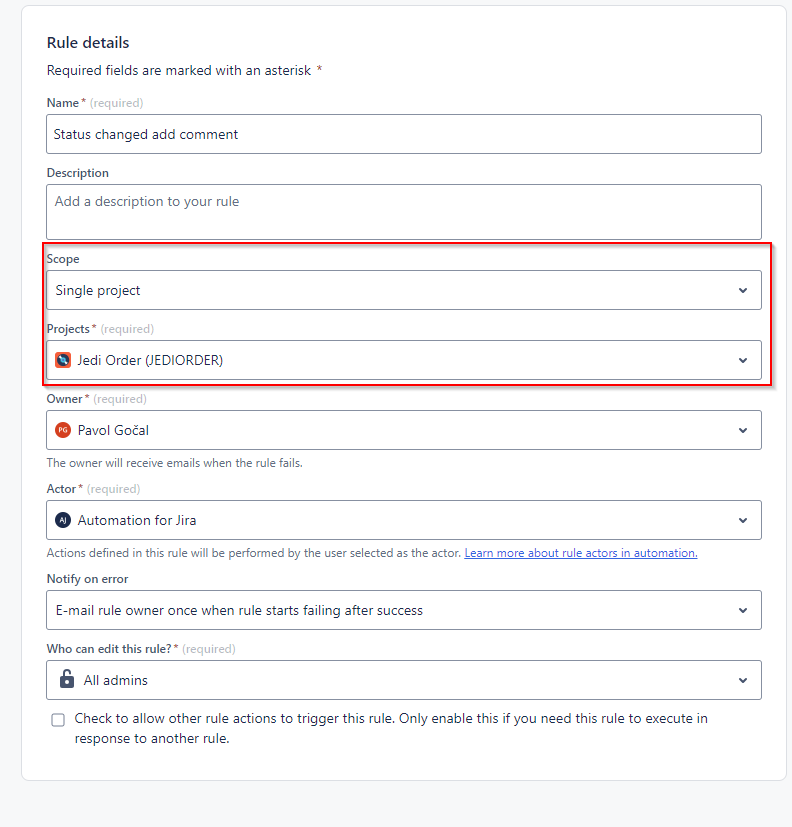
Task: Click the Automation for Jira avatar icon
Action: point(64,520)
